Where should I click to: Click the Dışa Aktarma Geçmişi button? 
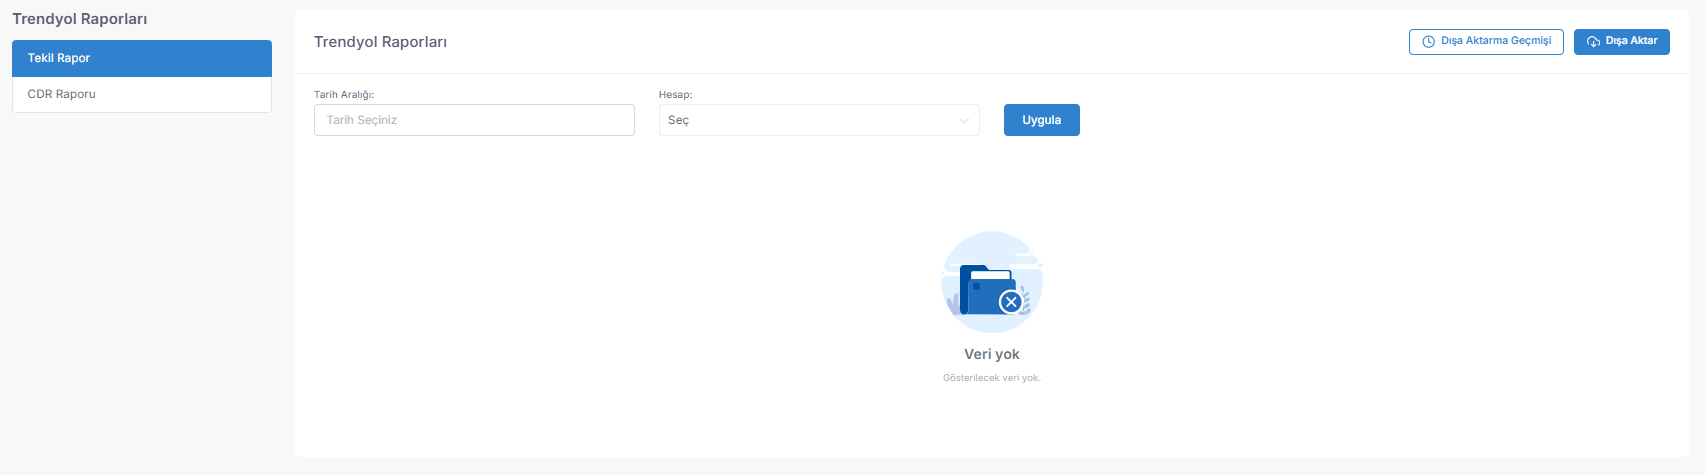coord(1486,41)
